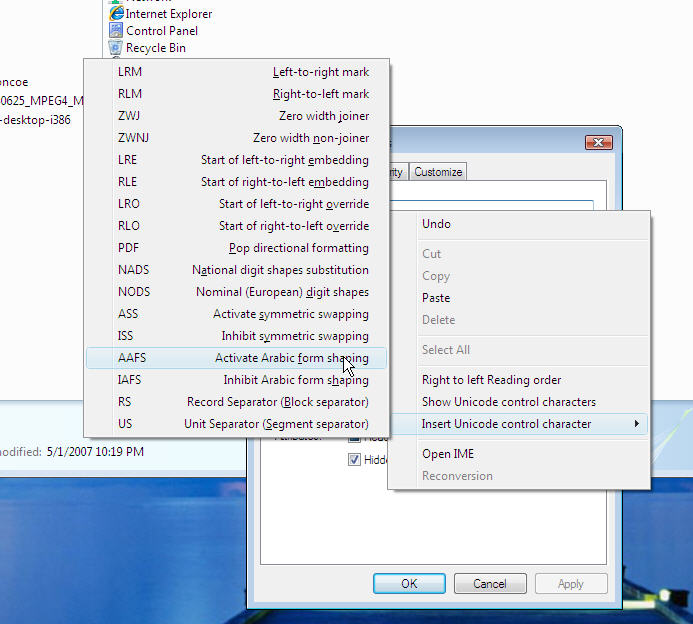Click Reconversion in the context menu

click(x=519, y=476)
